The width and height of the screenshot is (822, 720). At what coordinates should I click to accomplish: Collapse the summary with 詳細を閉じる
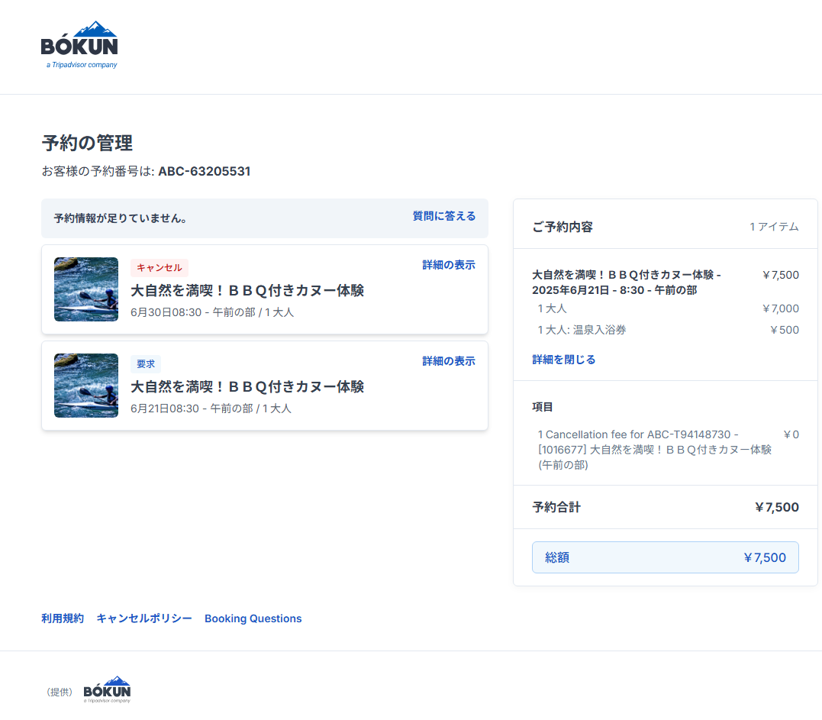tap(563, 359)
